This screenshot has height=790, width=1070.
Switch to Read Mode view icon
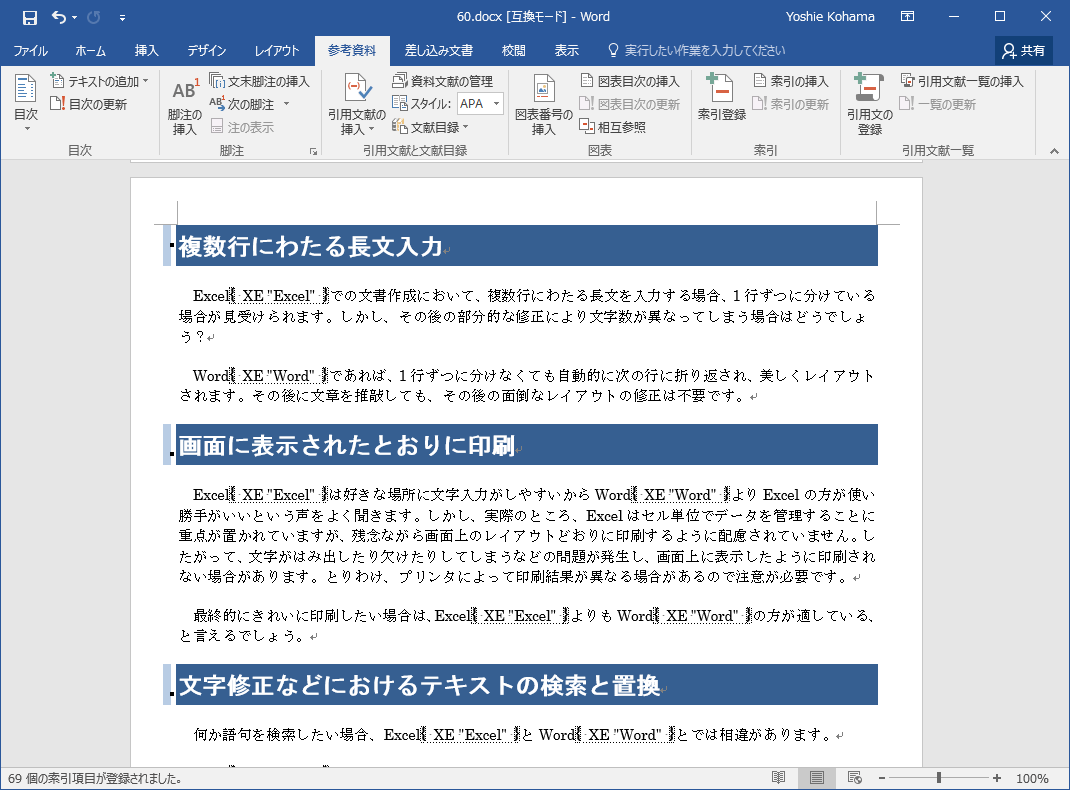click(x=778, y=778)
